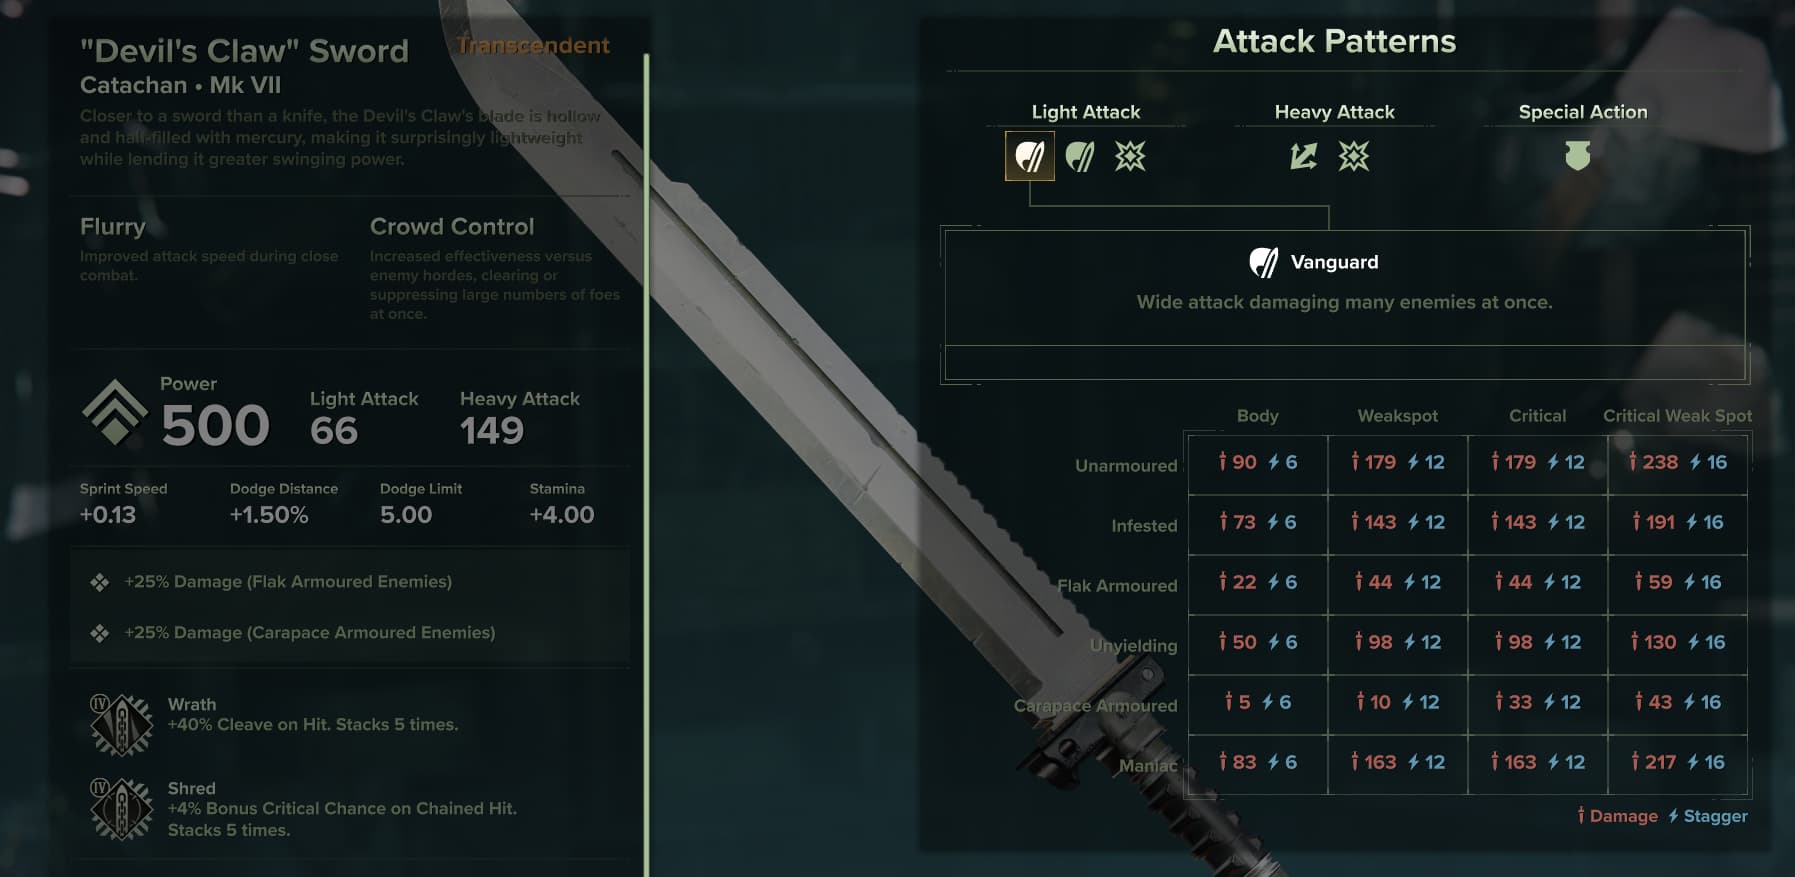This screenshot has width=1795, height=877.
Task: Select the Special Action shield icon
Action: pos(1577,155)
